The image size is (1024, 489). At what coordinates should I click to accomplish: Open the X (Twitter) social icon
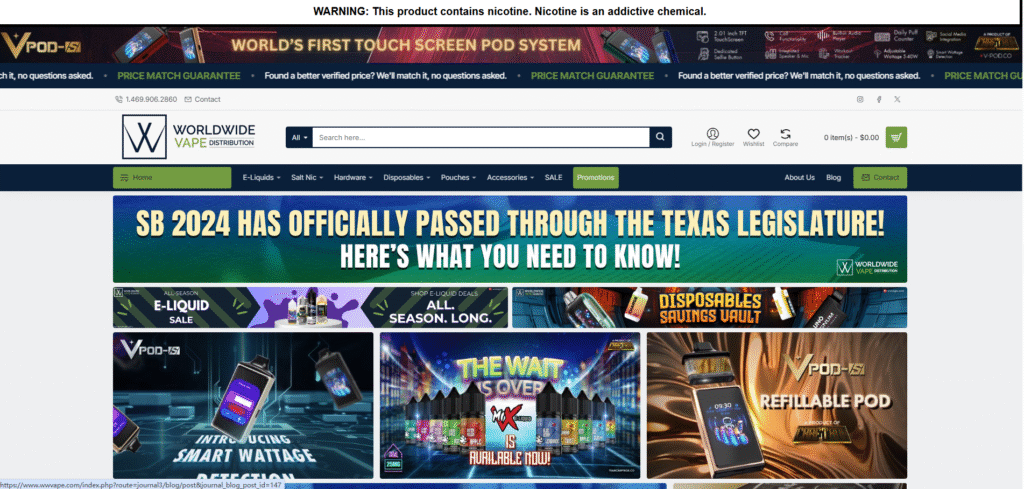(x=897, y=99)
